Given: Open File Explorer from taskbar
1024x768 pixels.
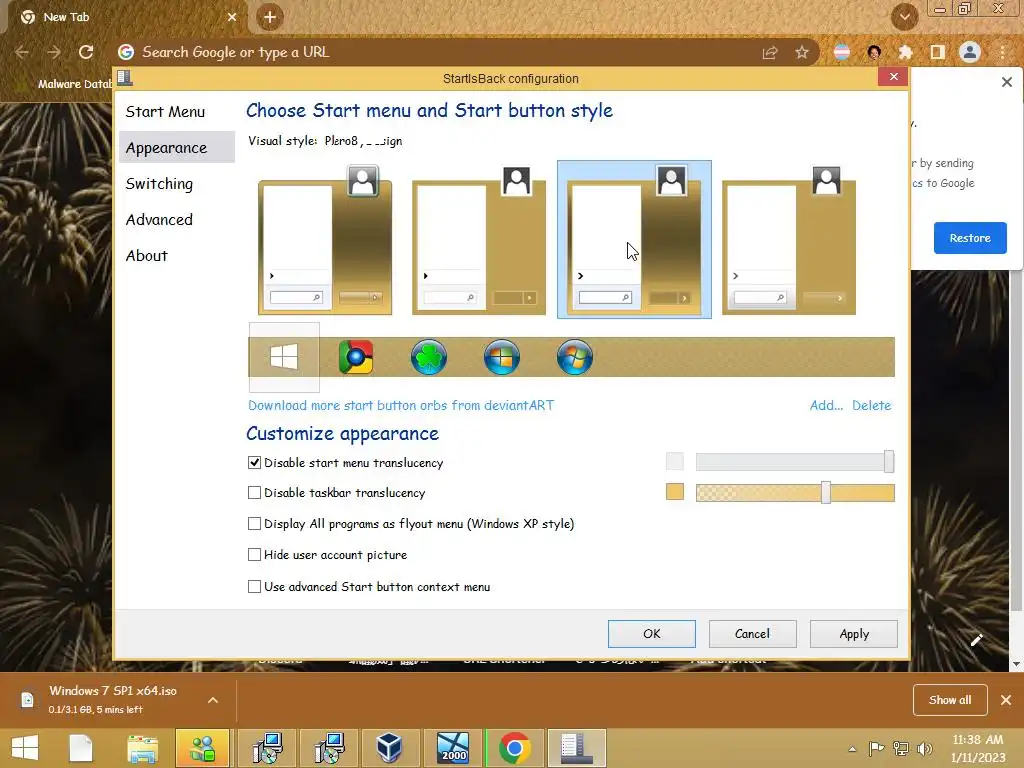Looking at the screenshot, I should pyautogui.click(x=142, y=748).
